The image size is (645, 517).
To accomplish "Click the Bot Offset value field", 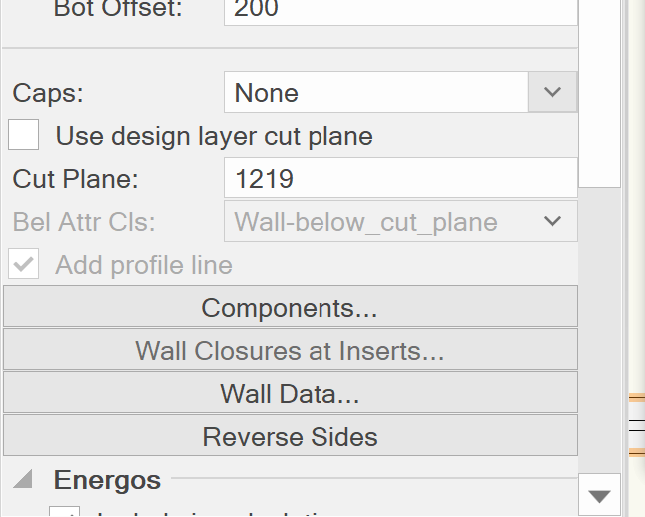I will point(400,10).
